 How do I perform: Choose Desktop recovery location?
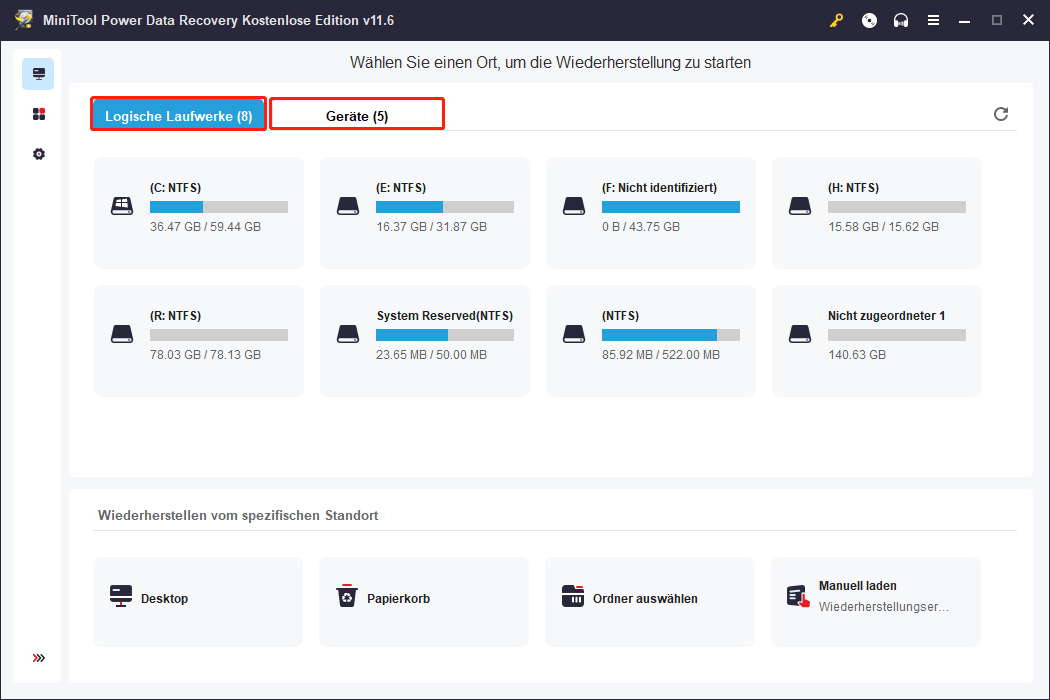pos(198,602)
